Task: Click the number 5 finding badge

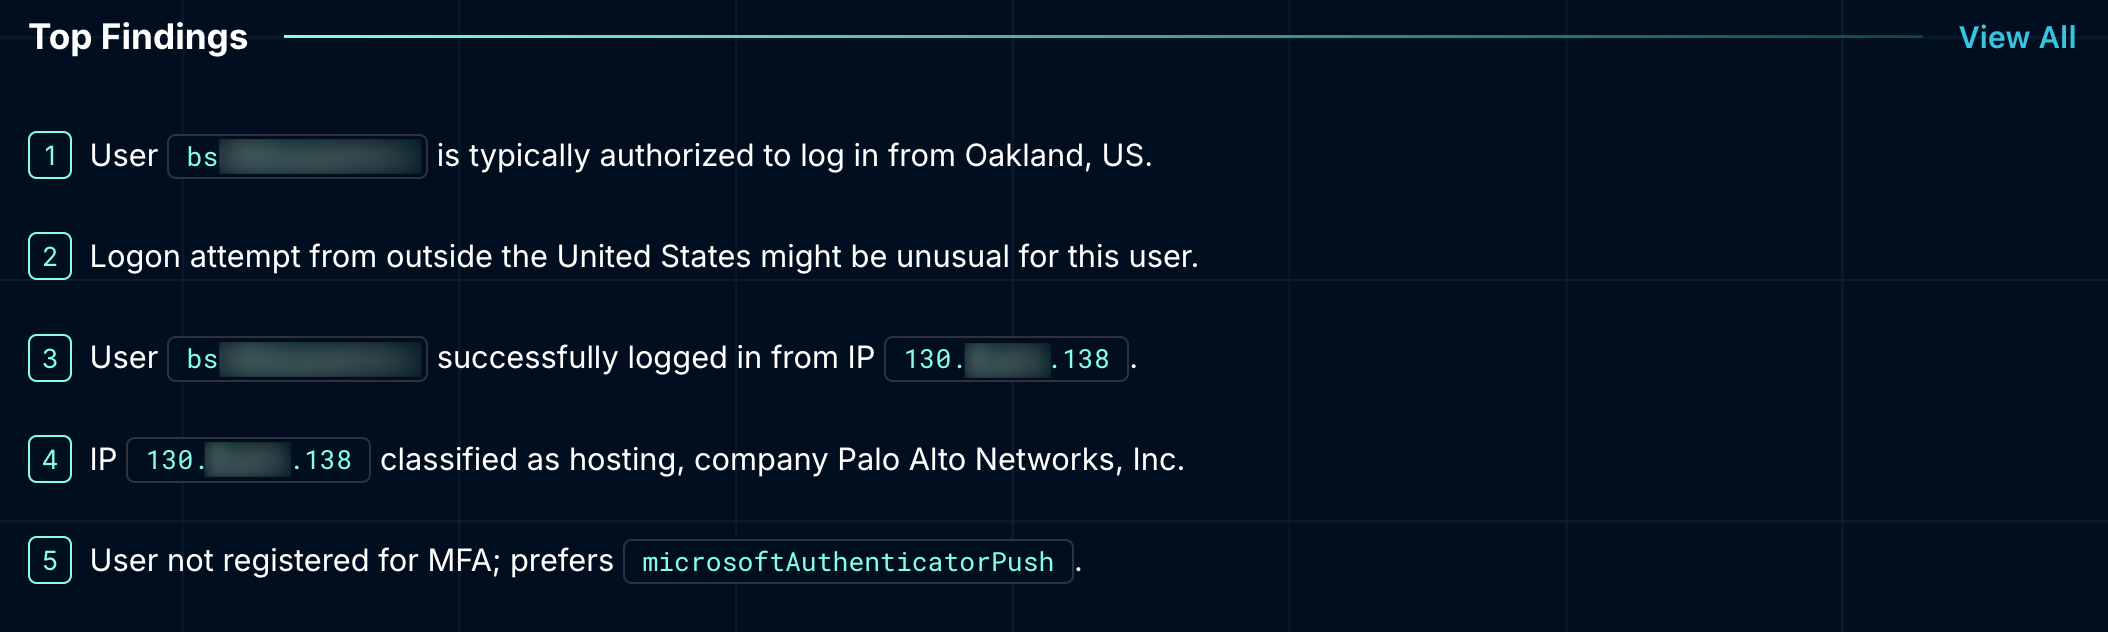Action: coord(50,560)
